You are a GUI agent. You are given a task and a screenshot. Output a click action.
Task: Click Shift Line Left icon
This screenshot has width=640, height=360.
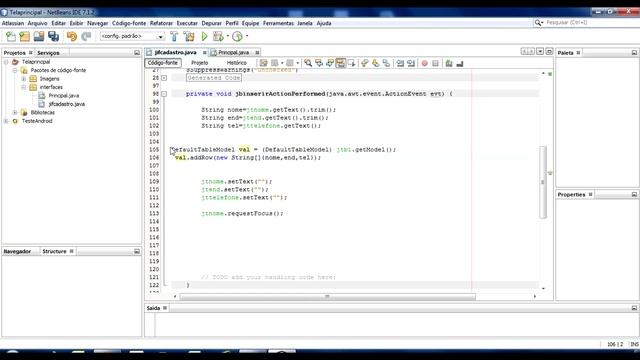pyautogui.click(x=400, y=63)
